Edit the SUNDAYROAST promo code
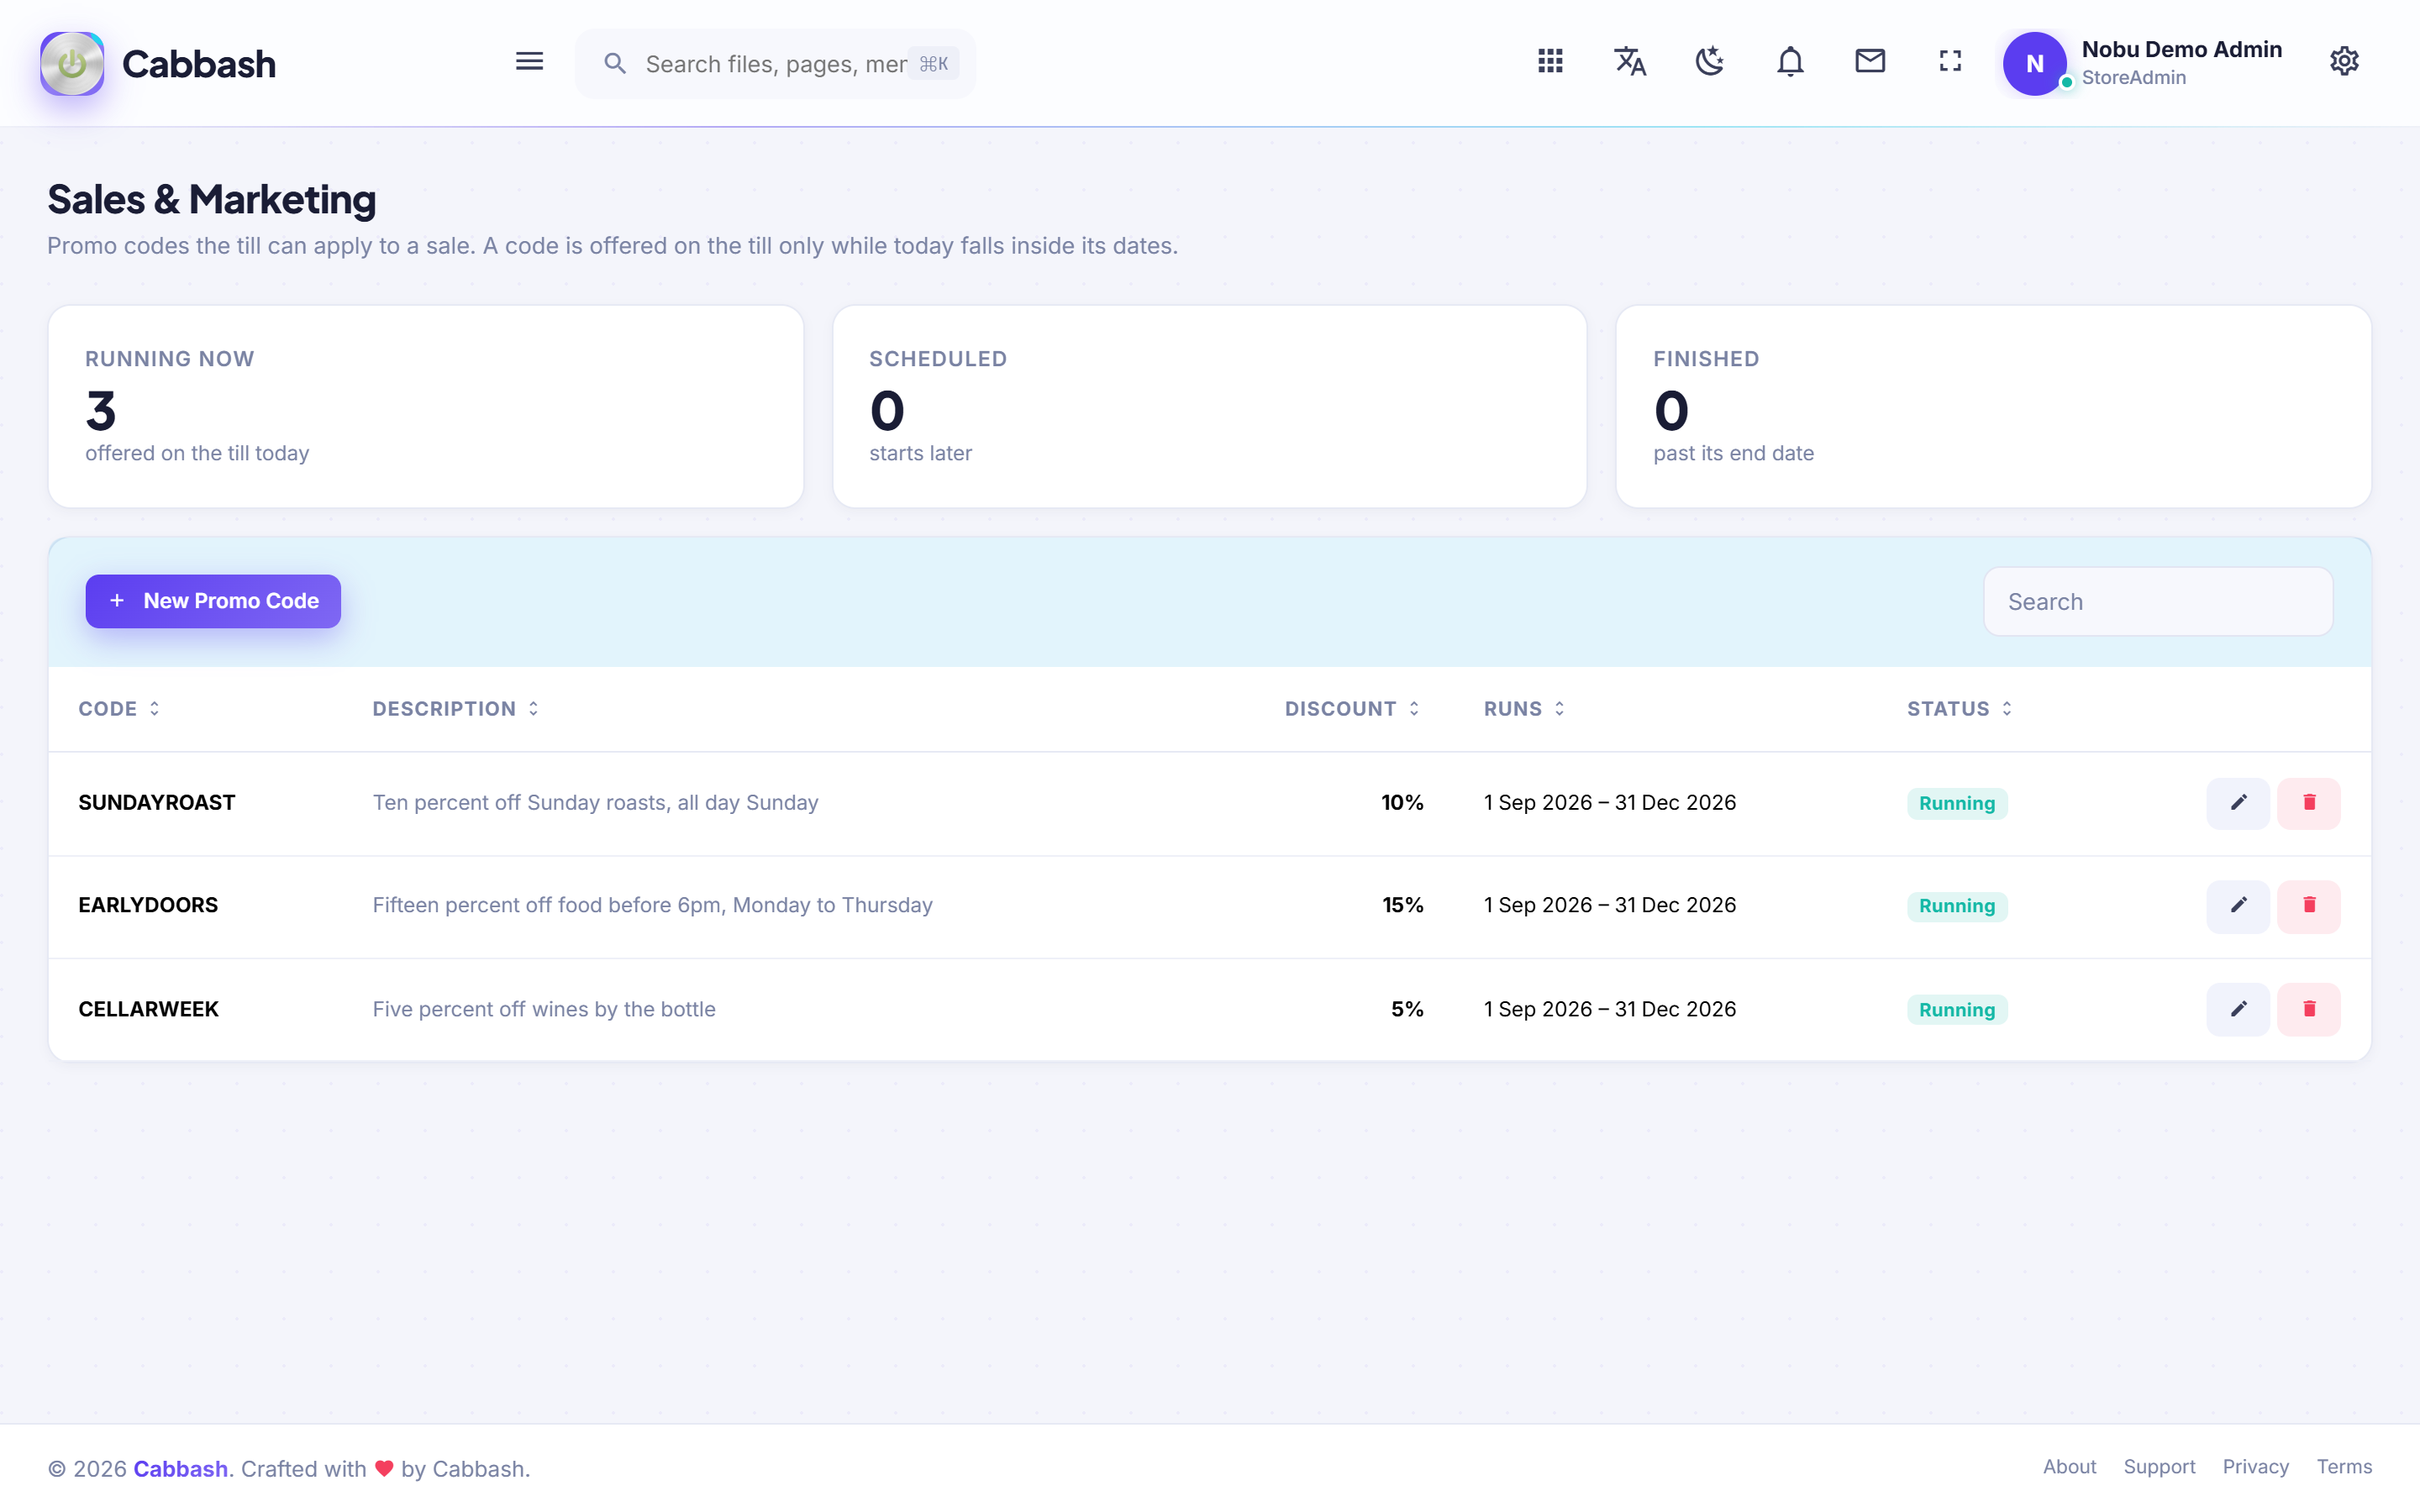Viewport: 2420px width, 1512px height. [2238, 803]
